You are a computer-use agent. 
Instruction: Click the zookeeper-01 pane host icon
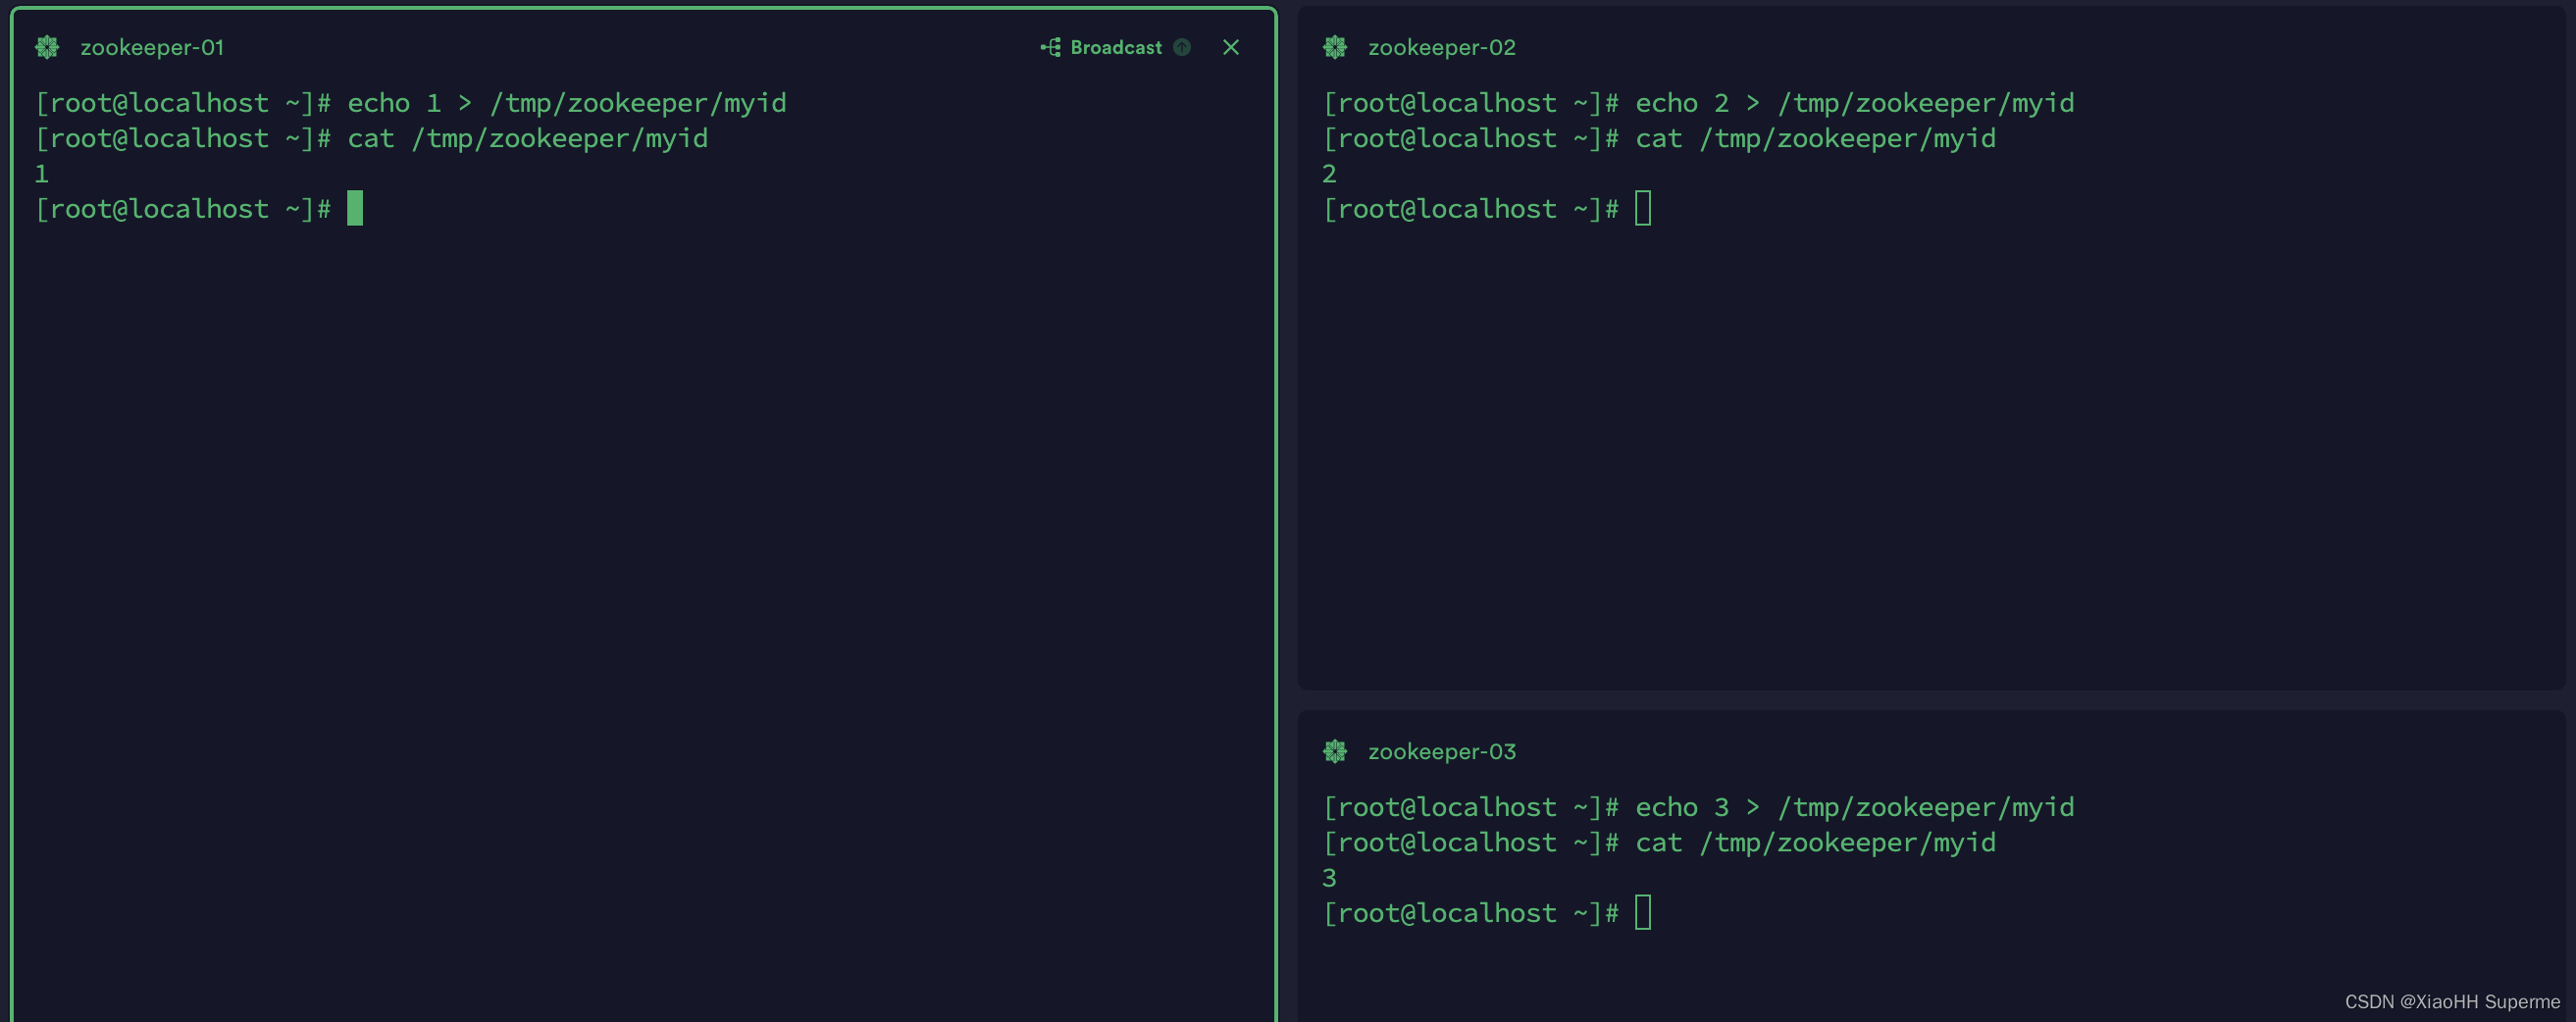pos(47,47)
